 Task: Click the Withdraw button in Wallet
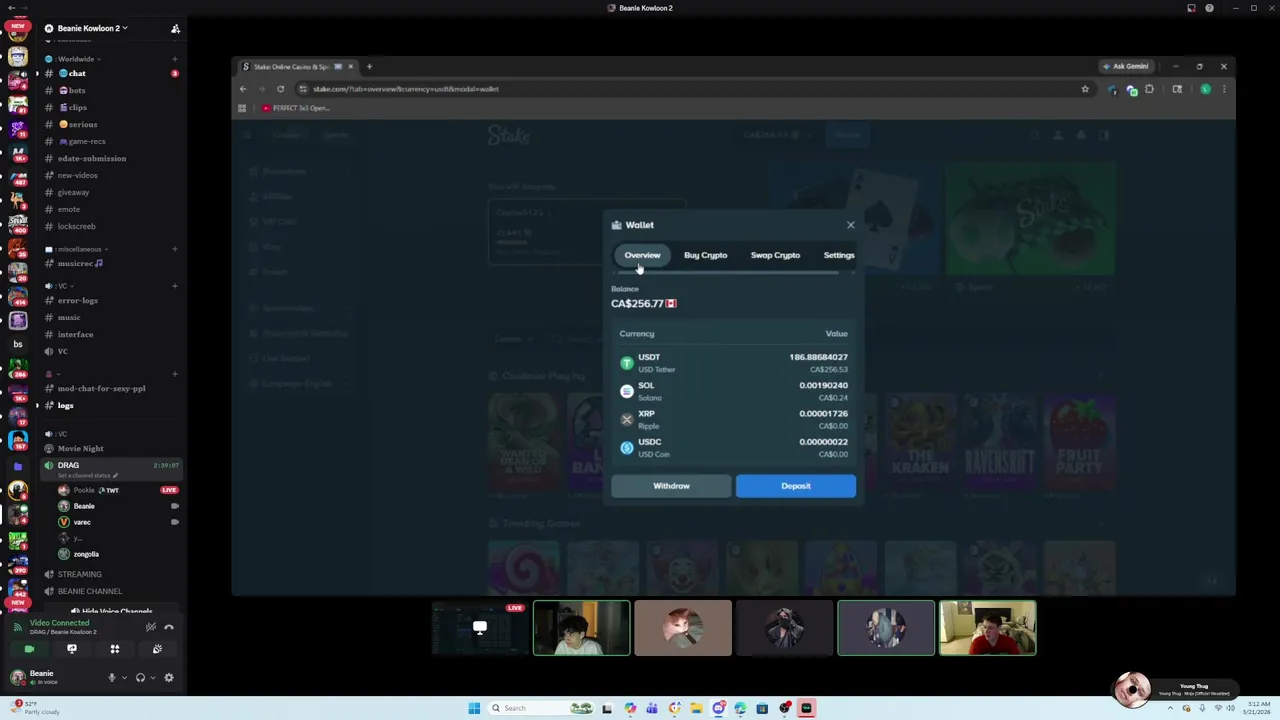[671, 486]
